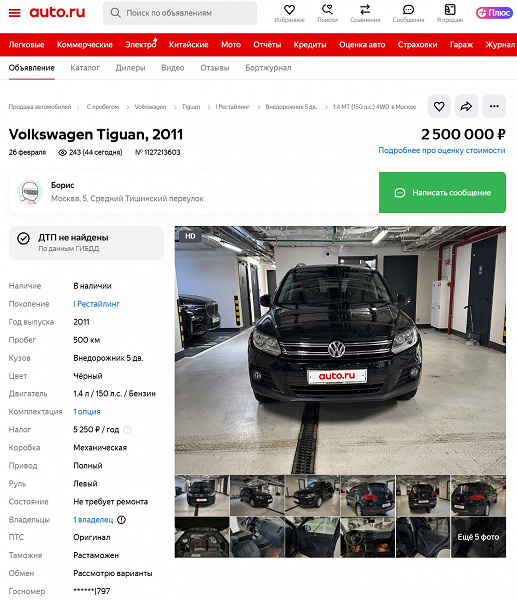The width and height of the screenshot is (517, 600).
Task: Open Ещё 5 фото thumbnail
Action: tap(478, 537)
